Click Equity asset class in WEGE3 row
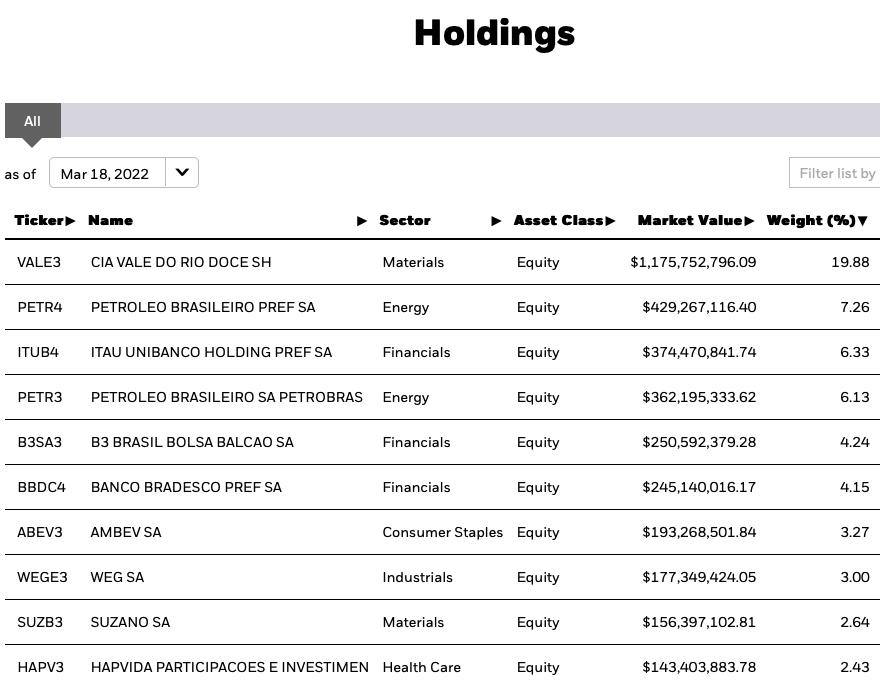 pos(538,578)
